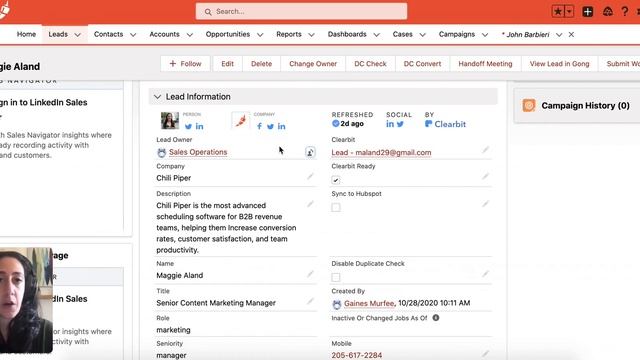Open the Campaigns tab dropdown chevron

click(485, 35)
